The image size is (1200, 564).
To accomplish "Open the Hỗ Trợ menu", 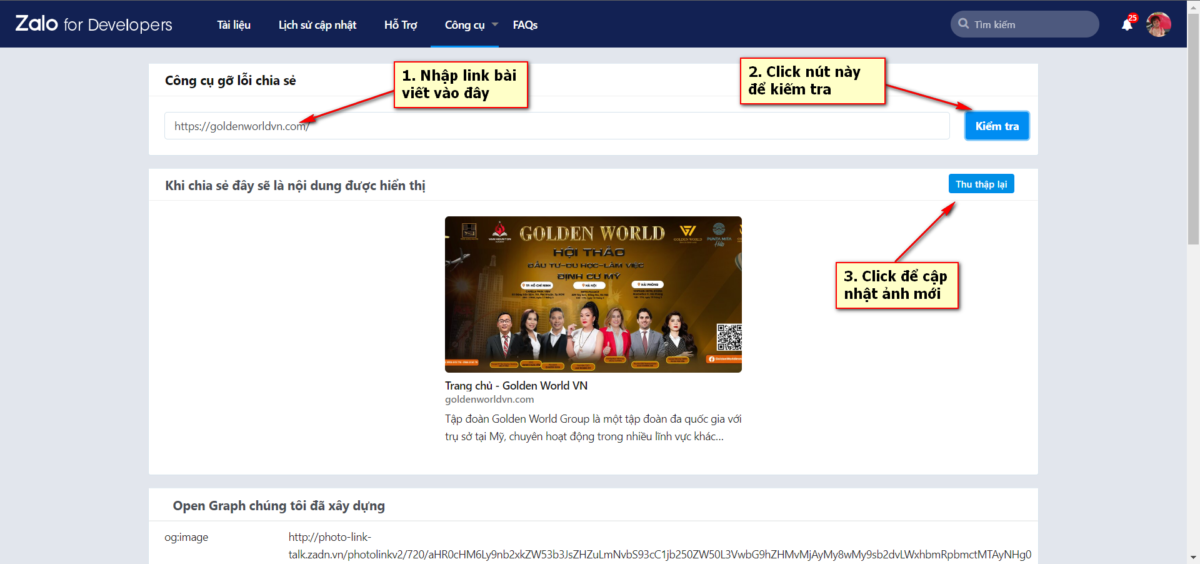I will 400,24.
